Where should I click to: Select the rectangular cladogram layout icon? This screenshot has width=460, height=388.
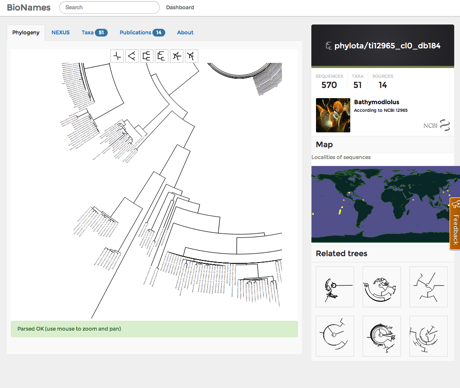tap(147, 56)
